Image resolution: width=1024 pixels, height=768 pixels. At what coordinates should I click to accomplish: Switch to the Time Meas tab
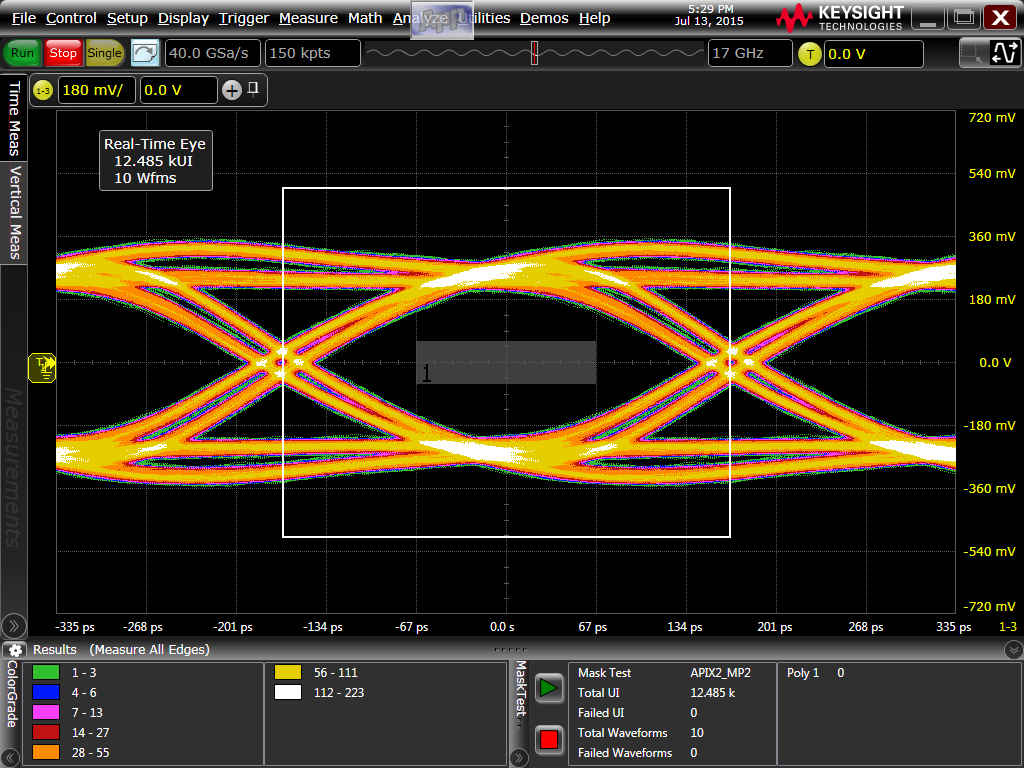14,118
